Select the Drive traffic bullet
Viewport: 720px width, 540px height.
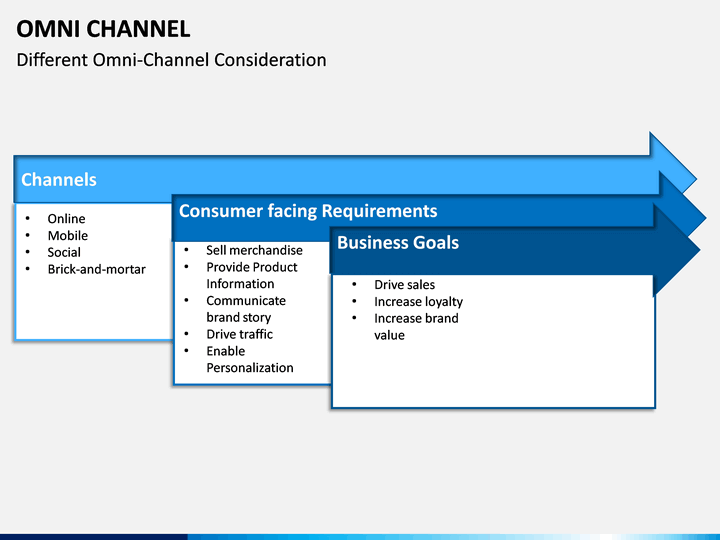click(x=240, y=334)
